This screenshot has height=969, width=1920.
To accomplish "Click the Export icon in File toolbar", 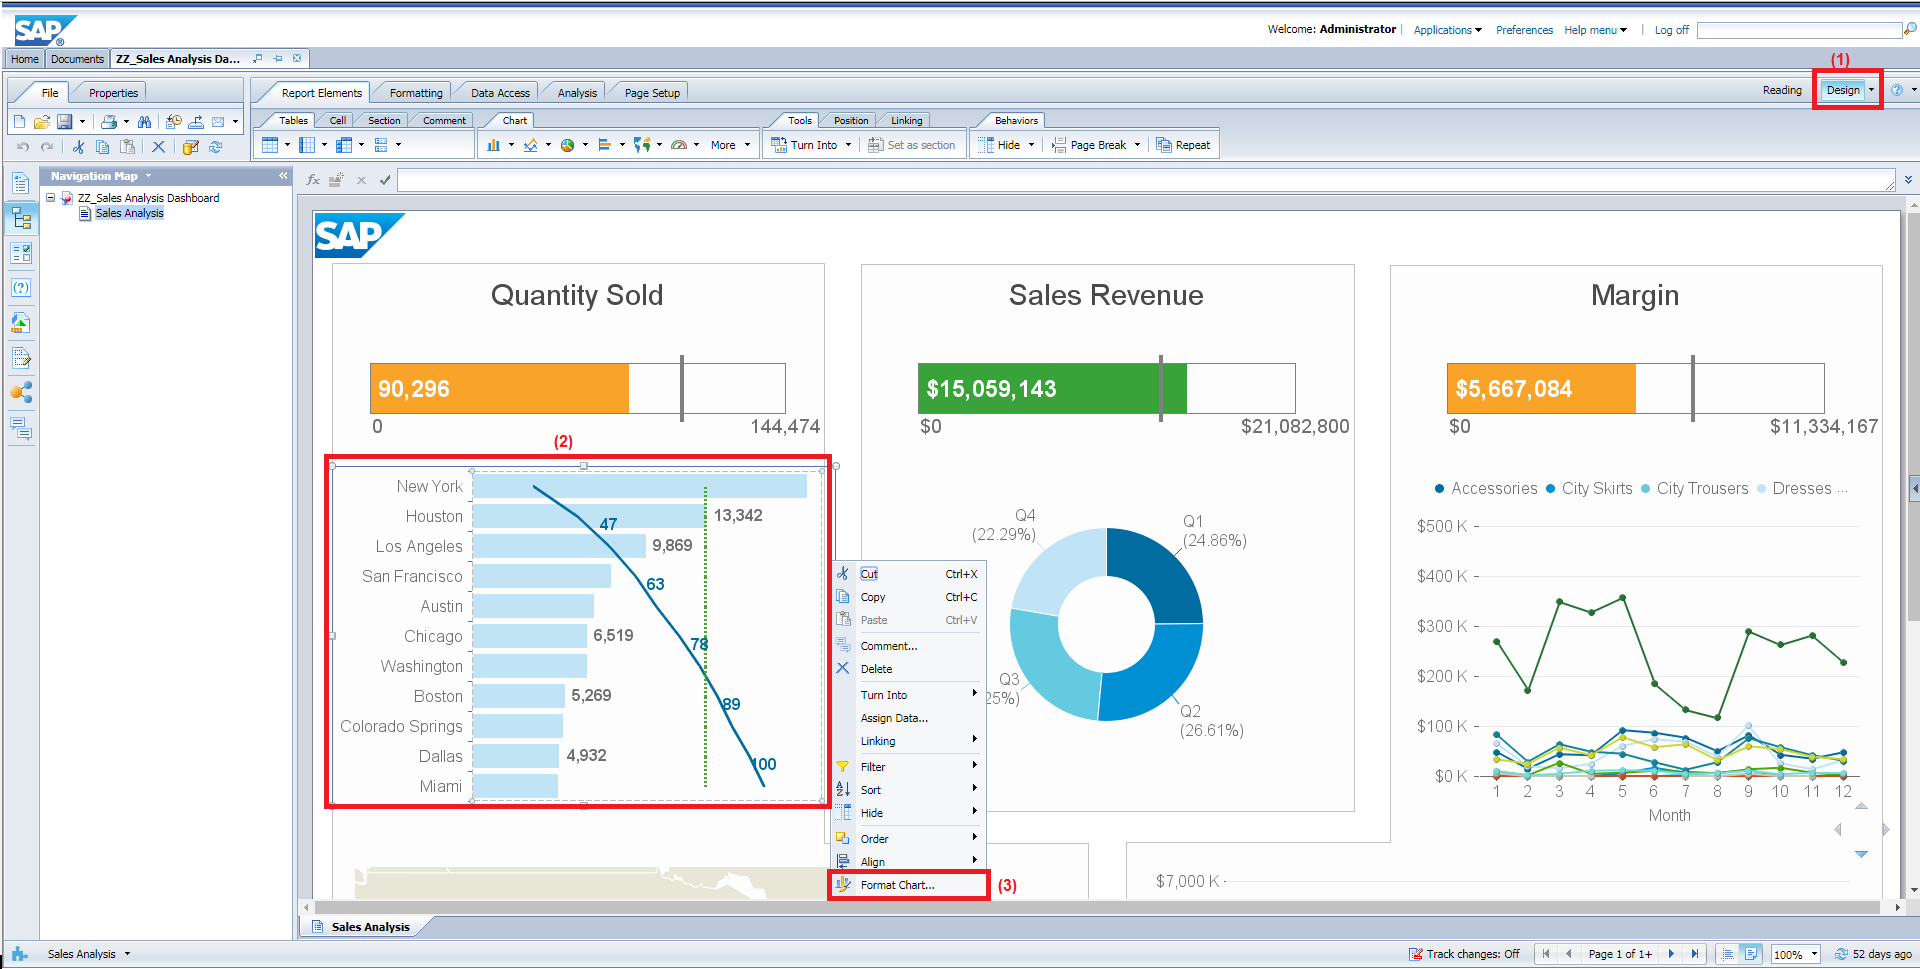I will (x=196, y=122).
